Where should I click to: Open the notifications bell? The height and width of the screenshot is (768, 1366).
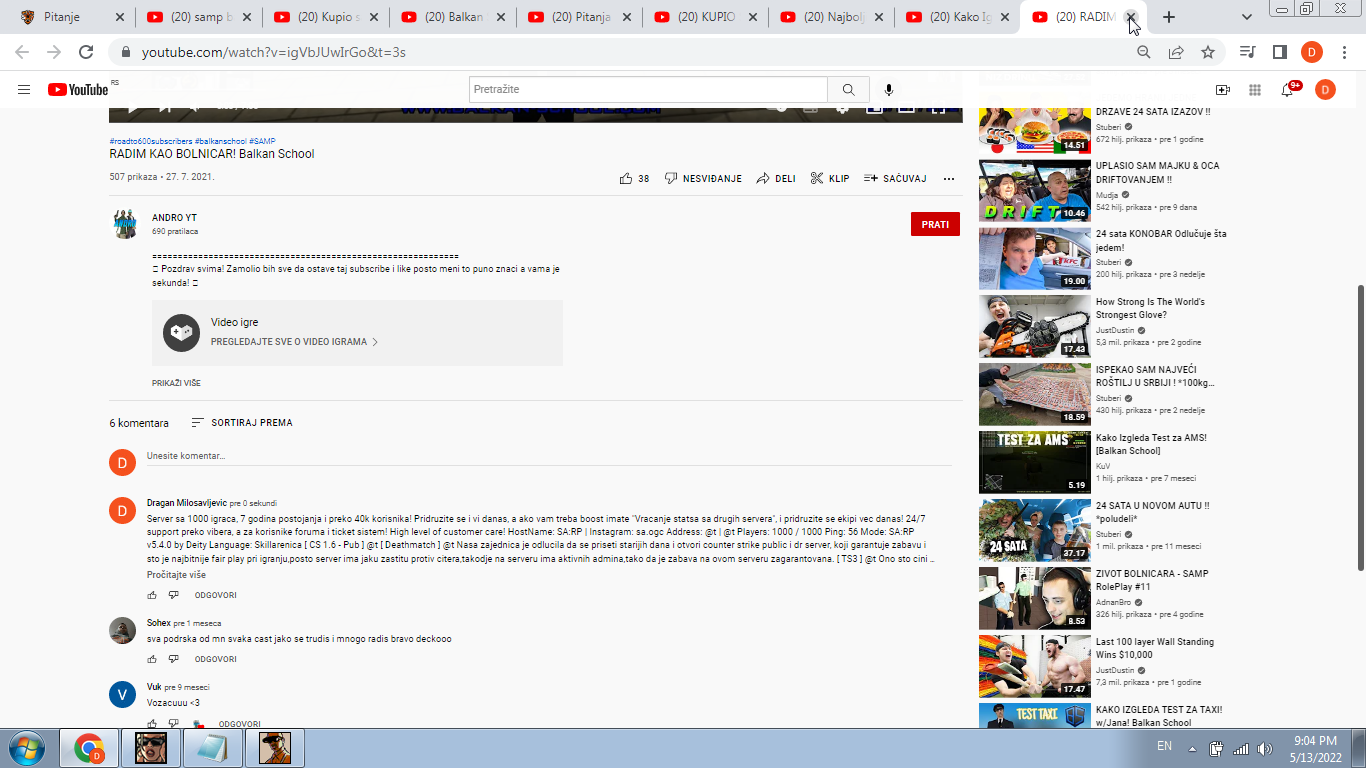point(1287,90)
